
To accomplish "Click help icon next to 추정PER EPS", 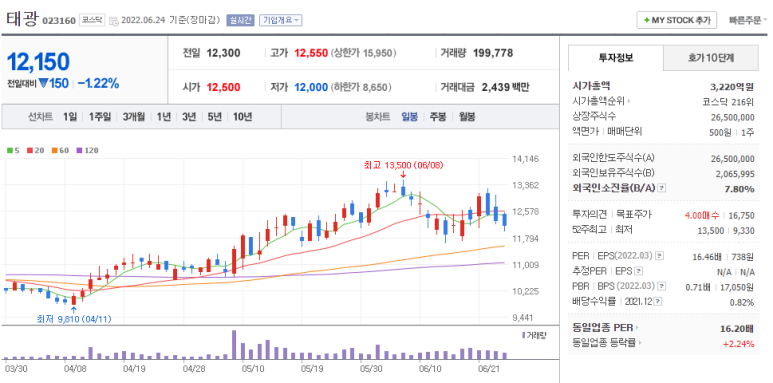I will [x=638, y=271].
